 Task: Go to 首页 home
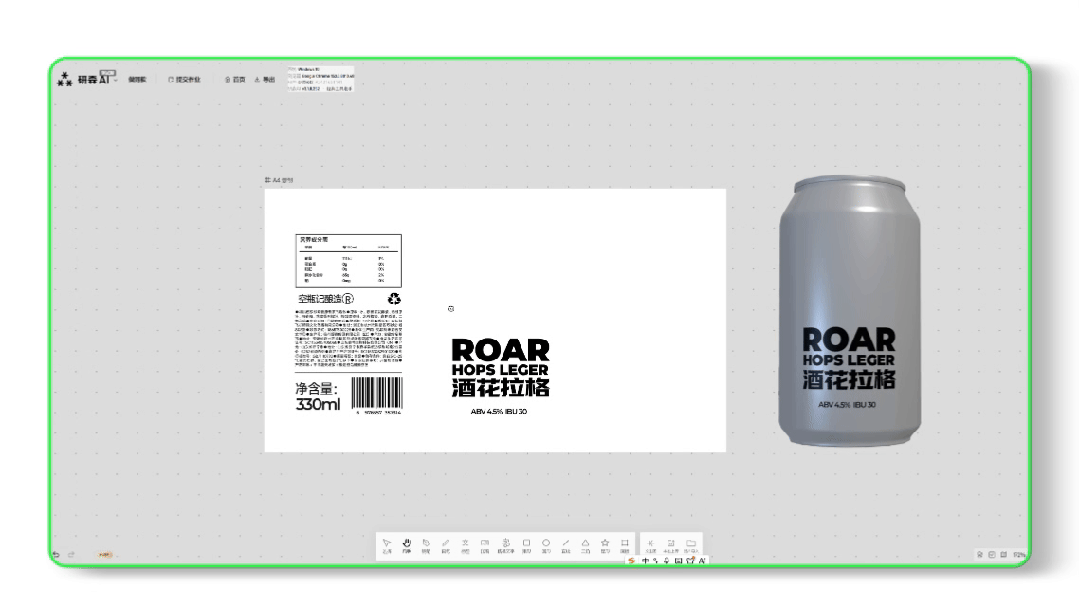(235, 80)
